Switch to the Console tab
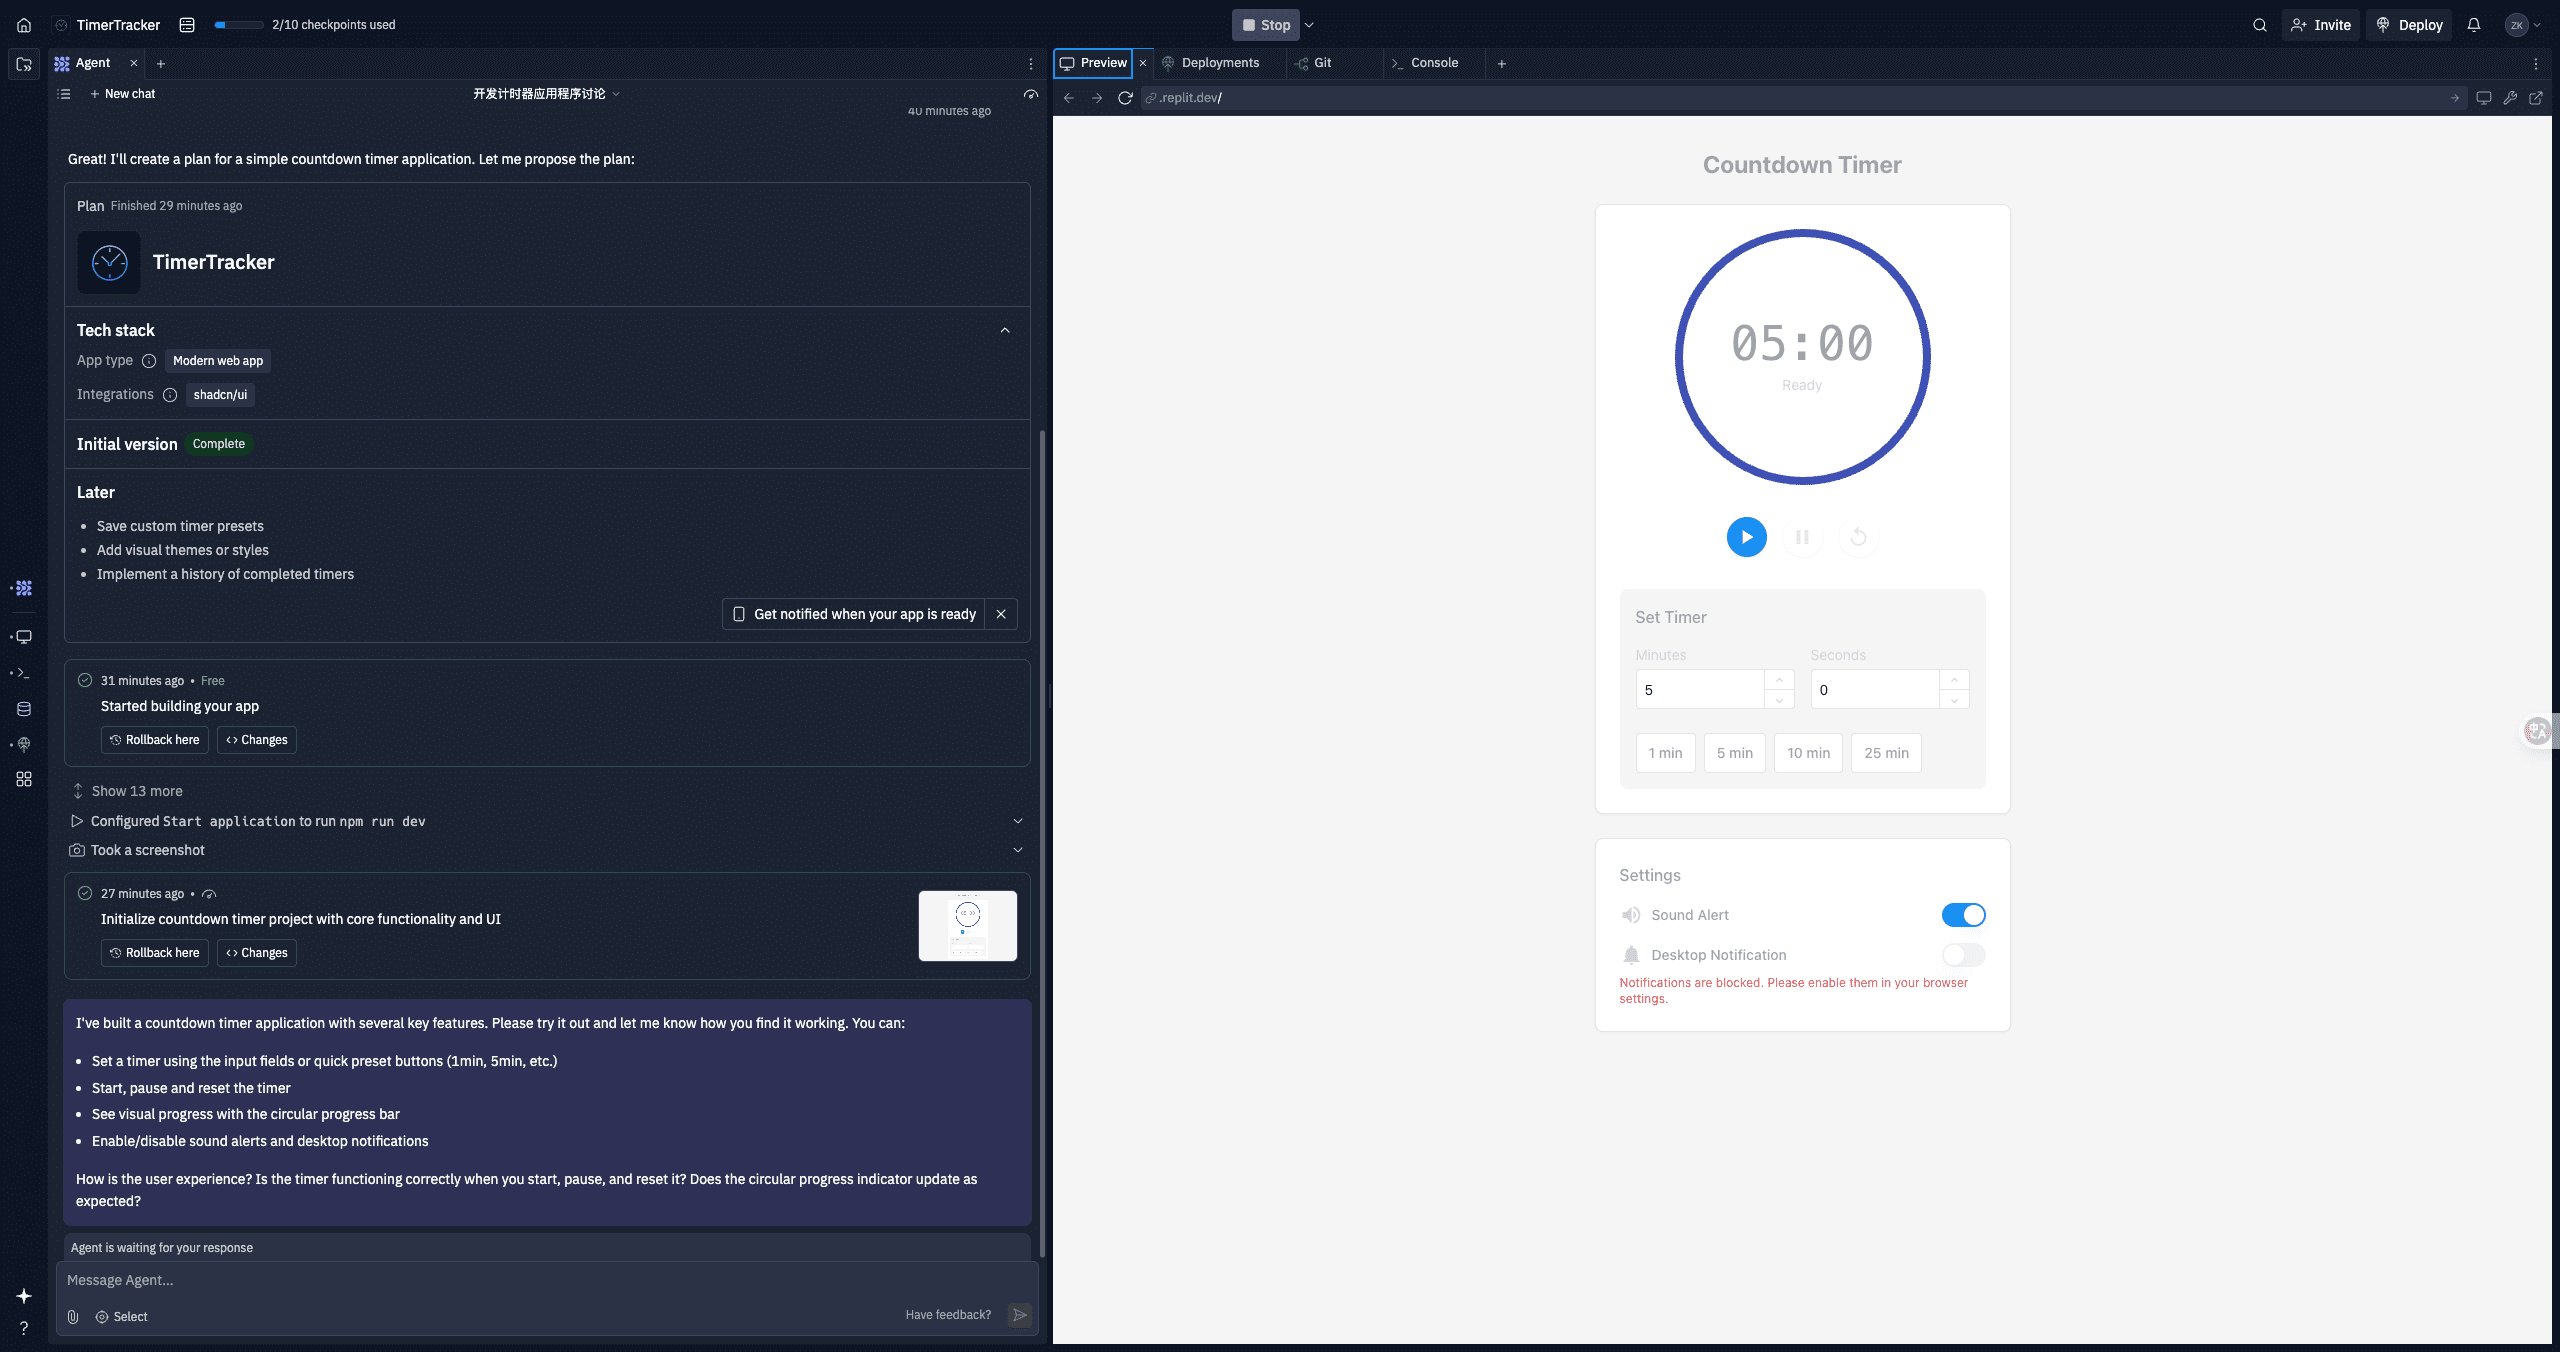2560x1352 pixels. (1425, 63)
